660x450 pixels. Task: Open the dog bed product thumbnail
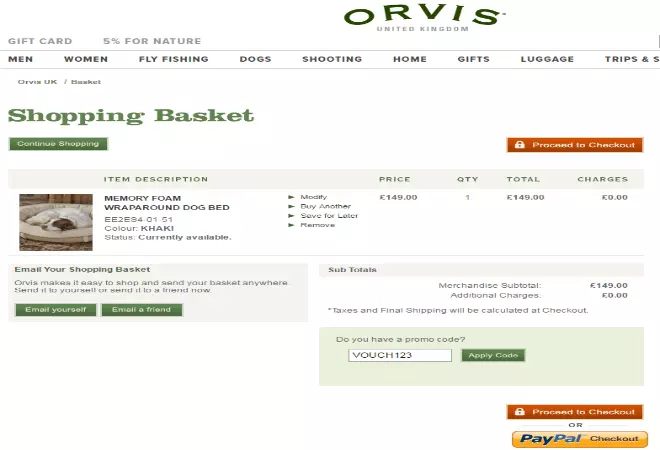tap(56, 222)
